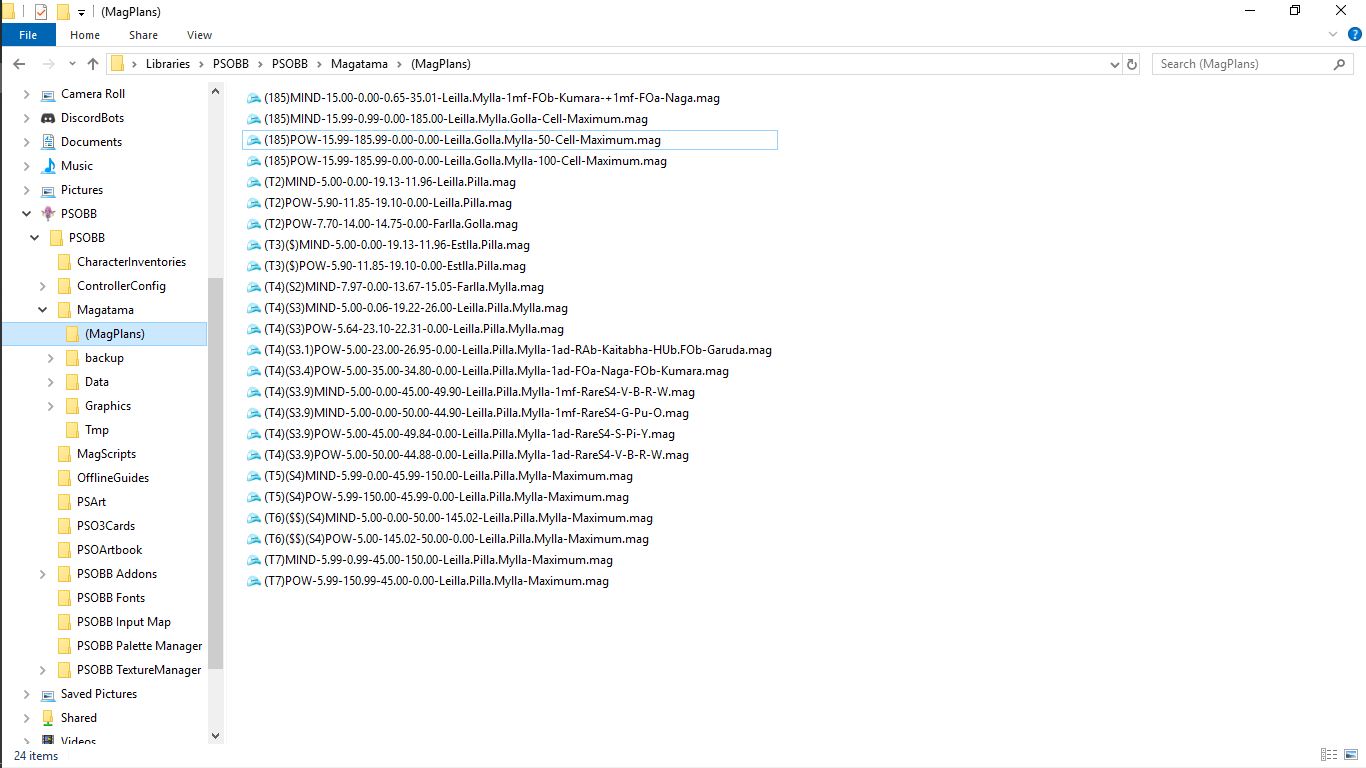This screenshot has width=1366, height=768.
Task: Expand the ribbon with the chevron
Action: (1332, 35)
